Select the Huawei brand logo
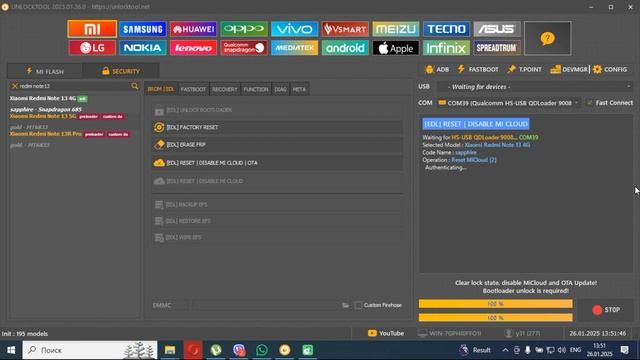 click(193, 29)
